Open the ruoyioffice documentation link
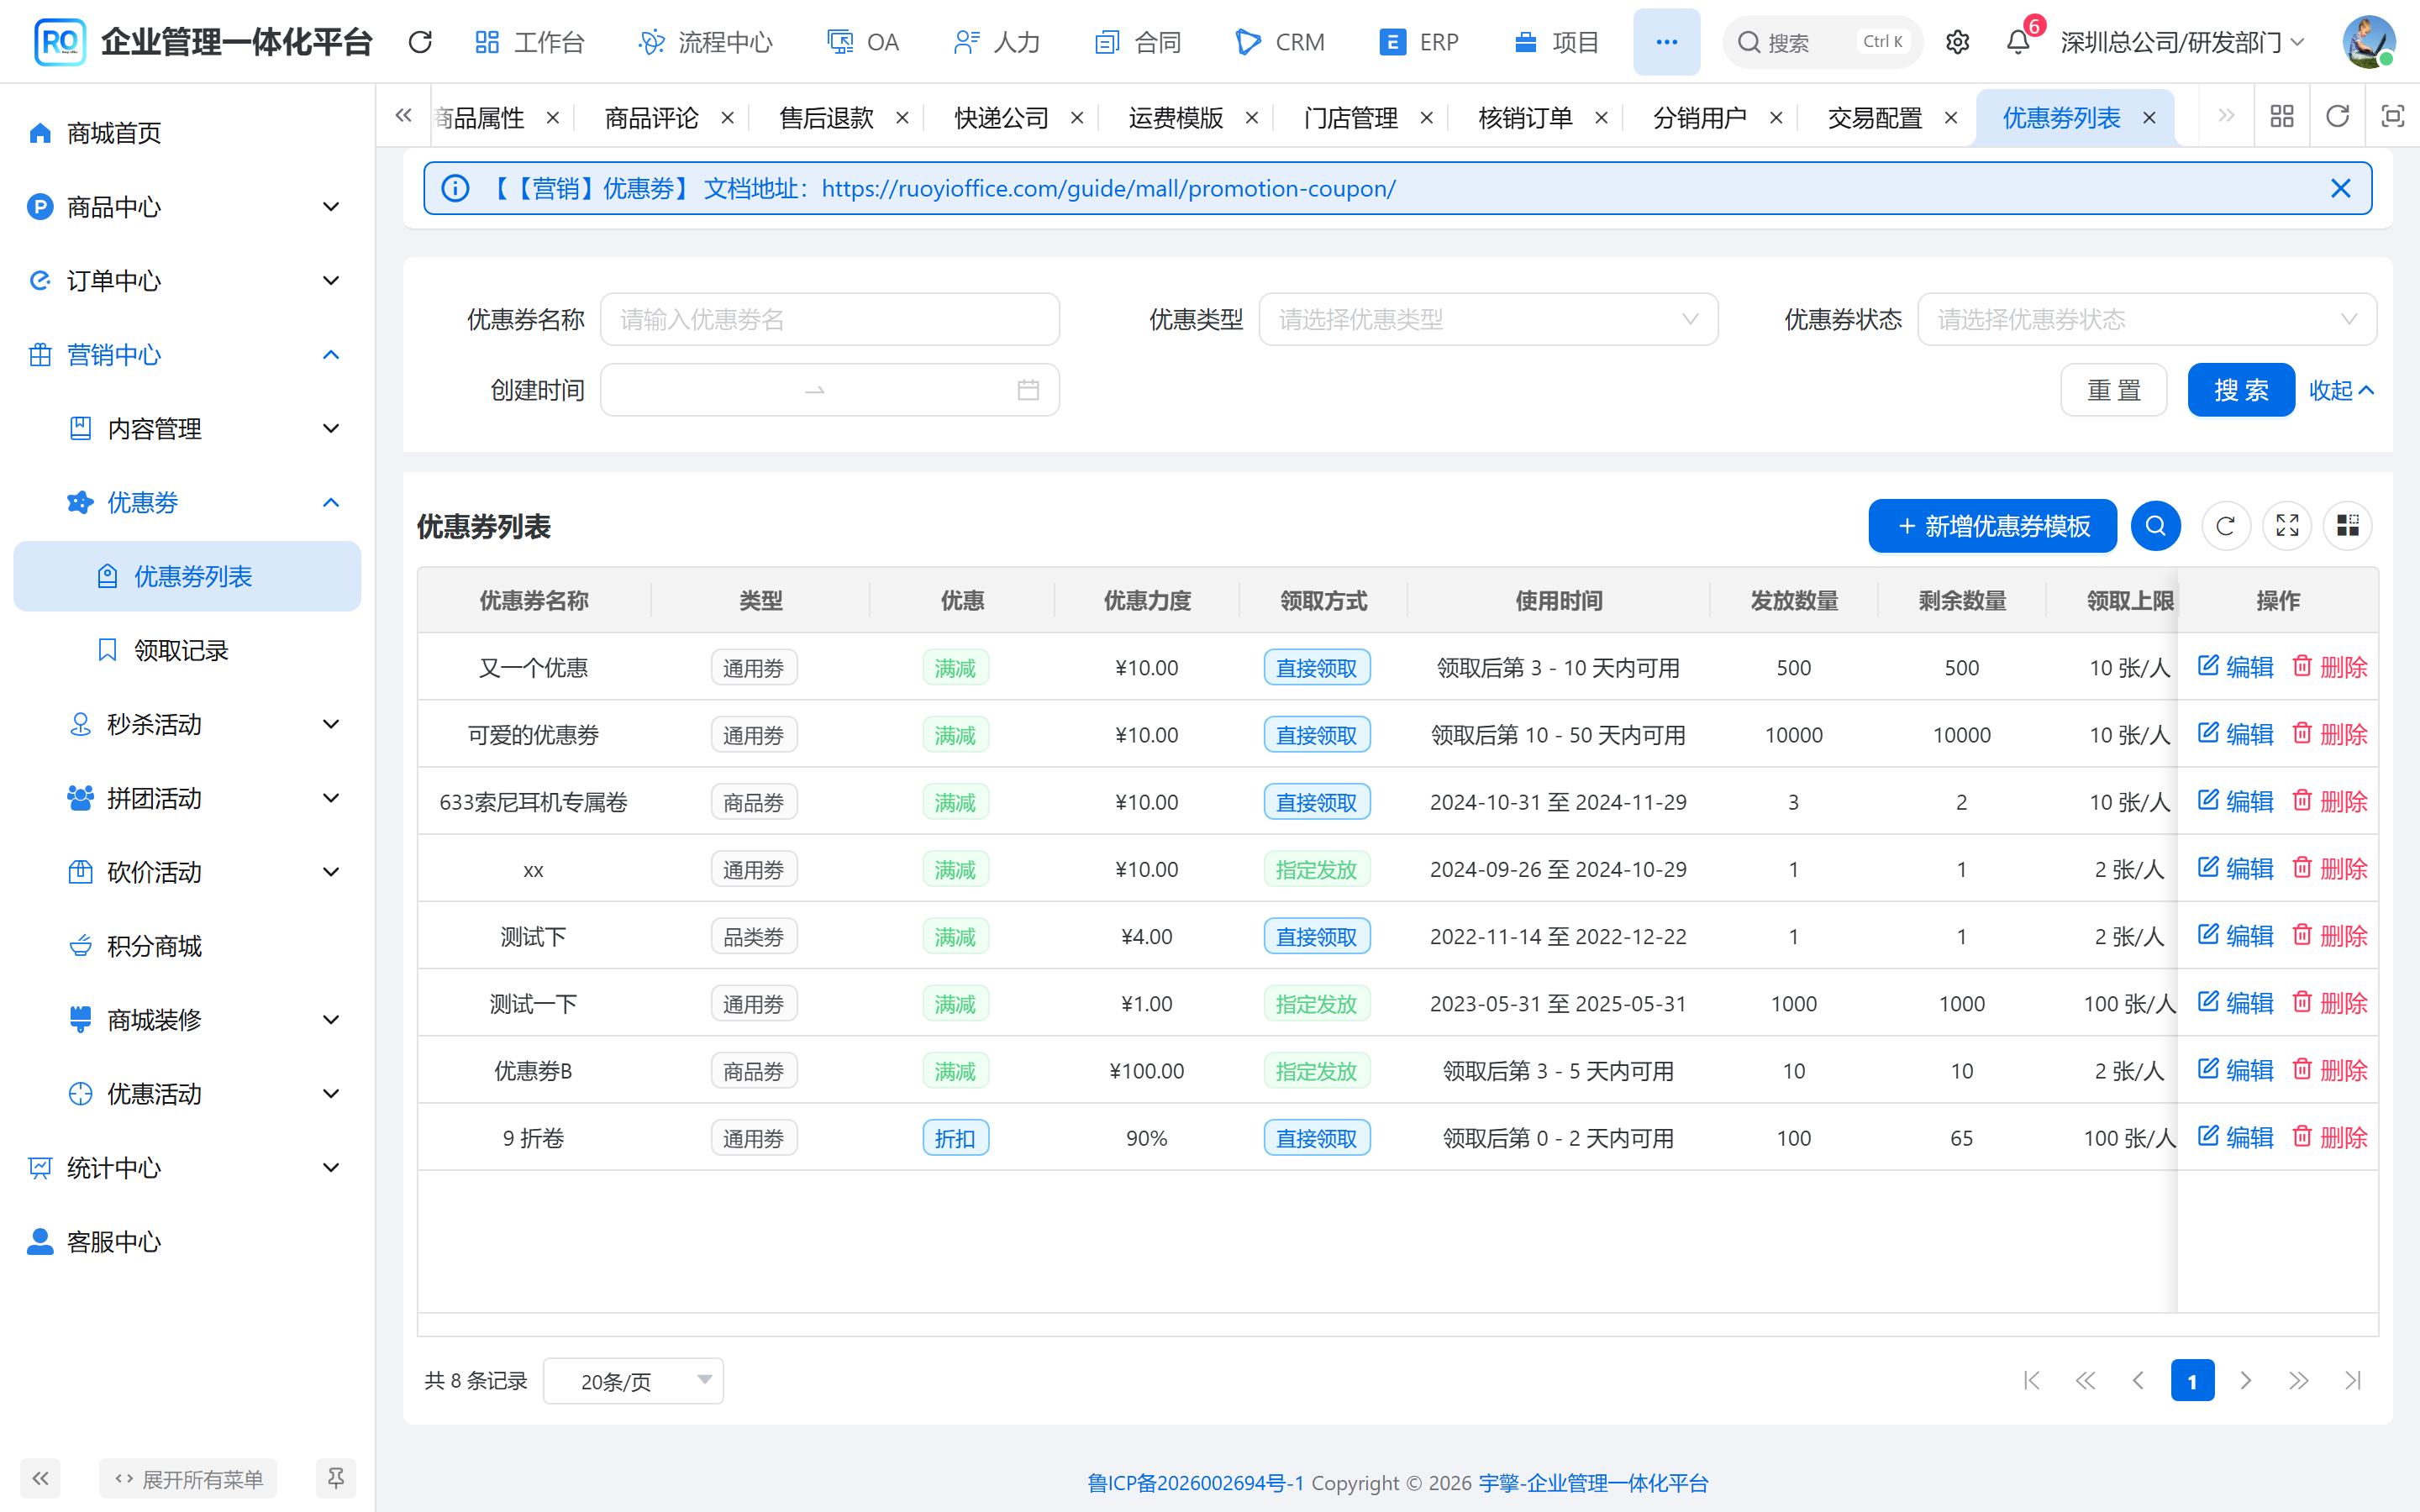The width and height of the screenshot is (2420, 1512). [1108, 188]
